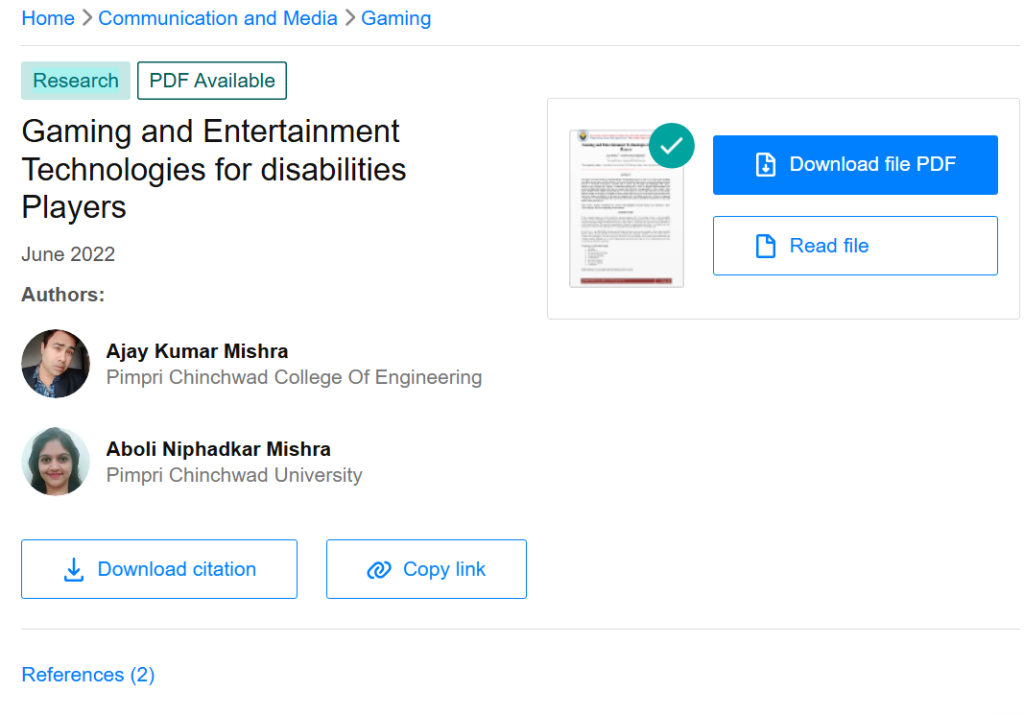Click the green checkmark badge on the PDF preview
This screenshot has width=1024, height=715.
click(x=671, y=145)
